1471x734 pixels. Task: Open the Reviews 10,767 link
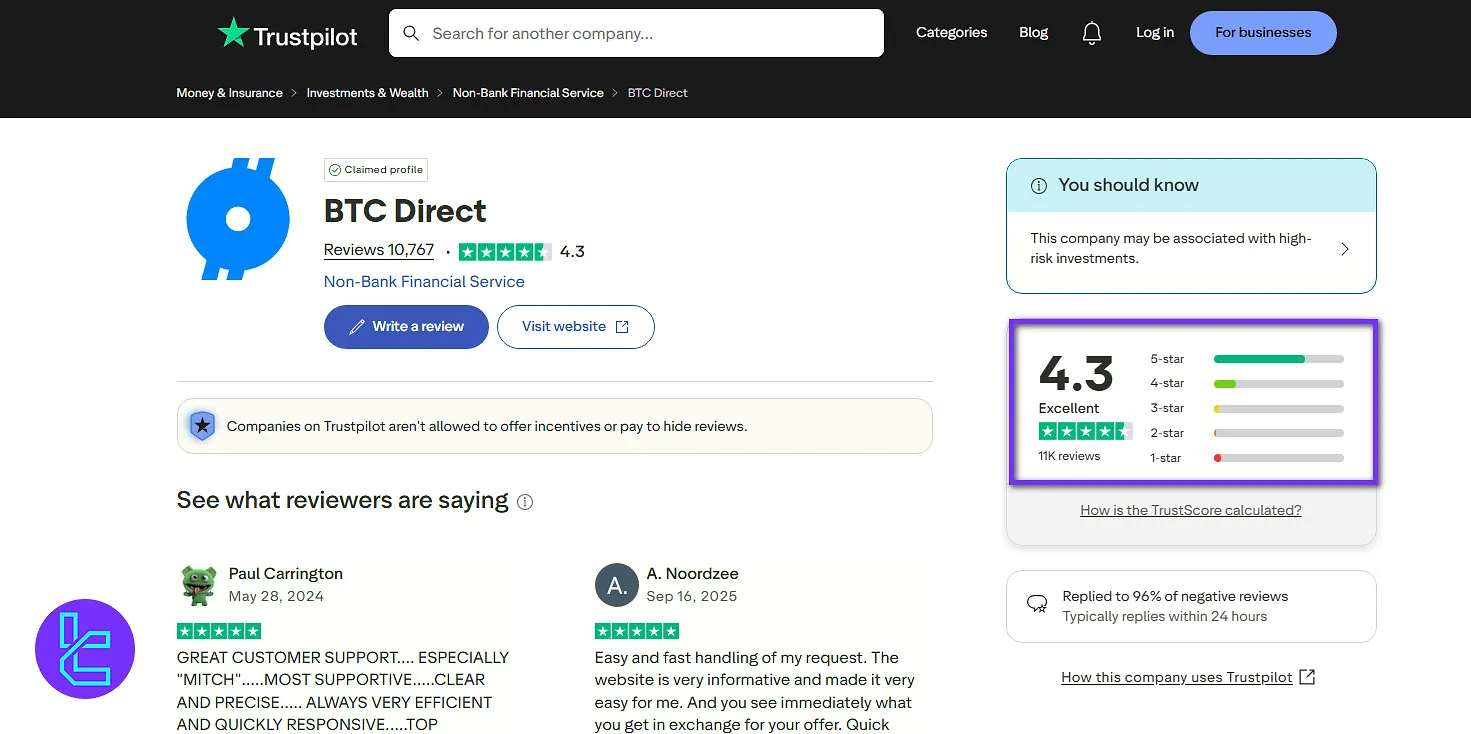pos(378,250)
